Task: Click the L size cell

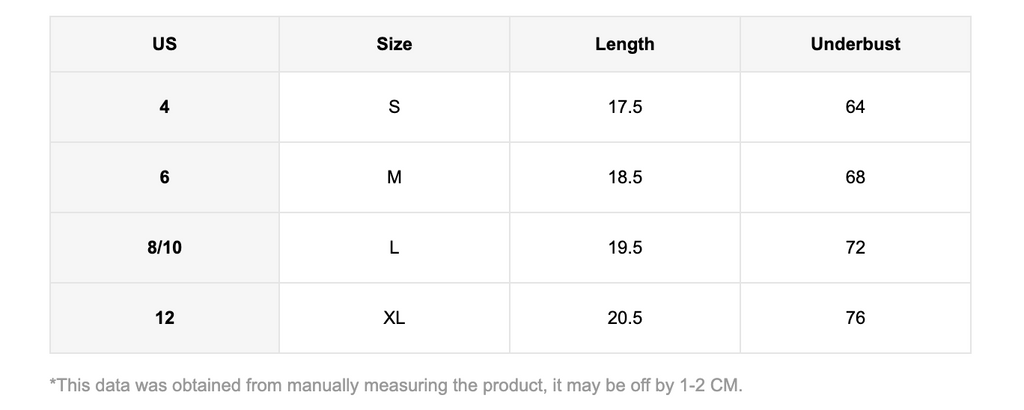Action: [394, 248]
